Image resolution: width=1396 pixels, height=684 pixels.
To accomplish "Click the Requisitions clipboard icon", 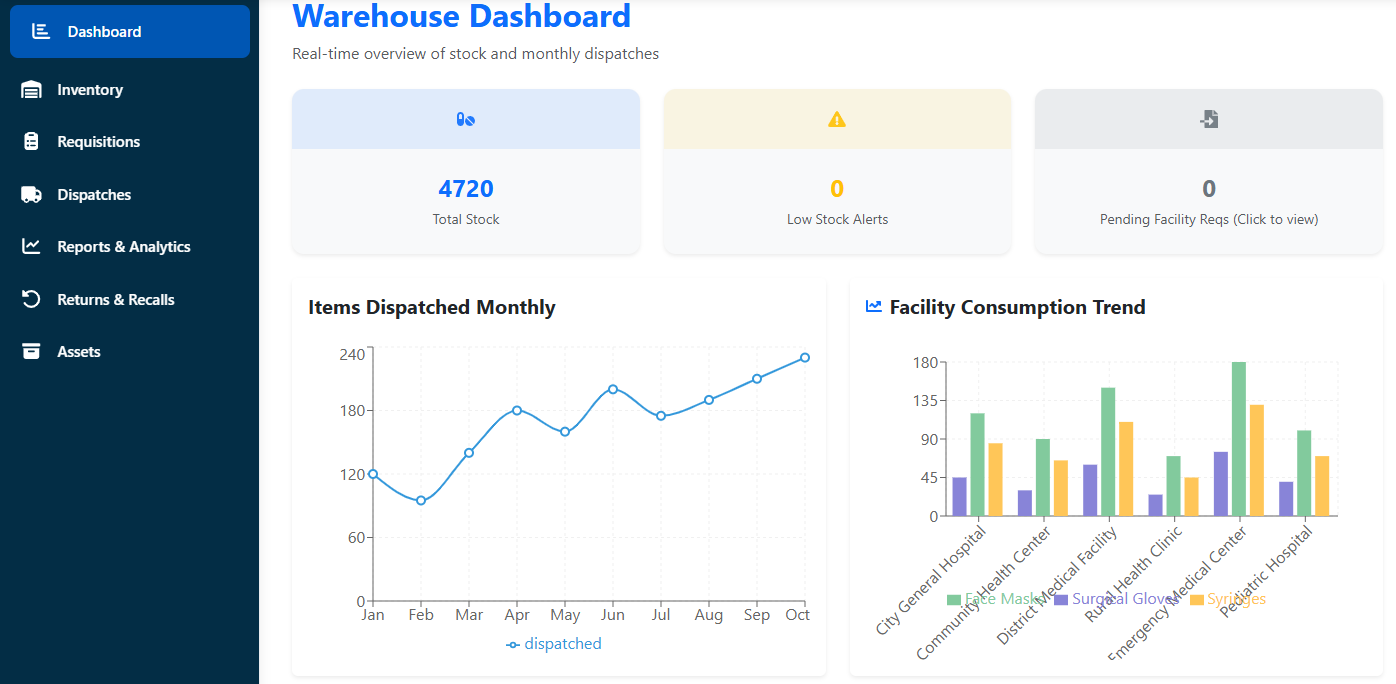I will tap(32, 142).
